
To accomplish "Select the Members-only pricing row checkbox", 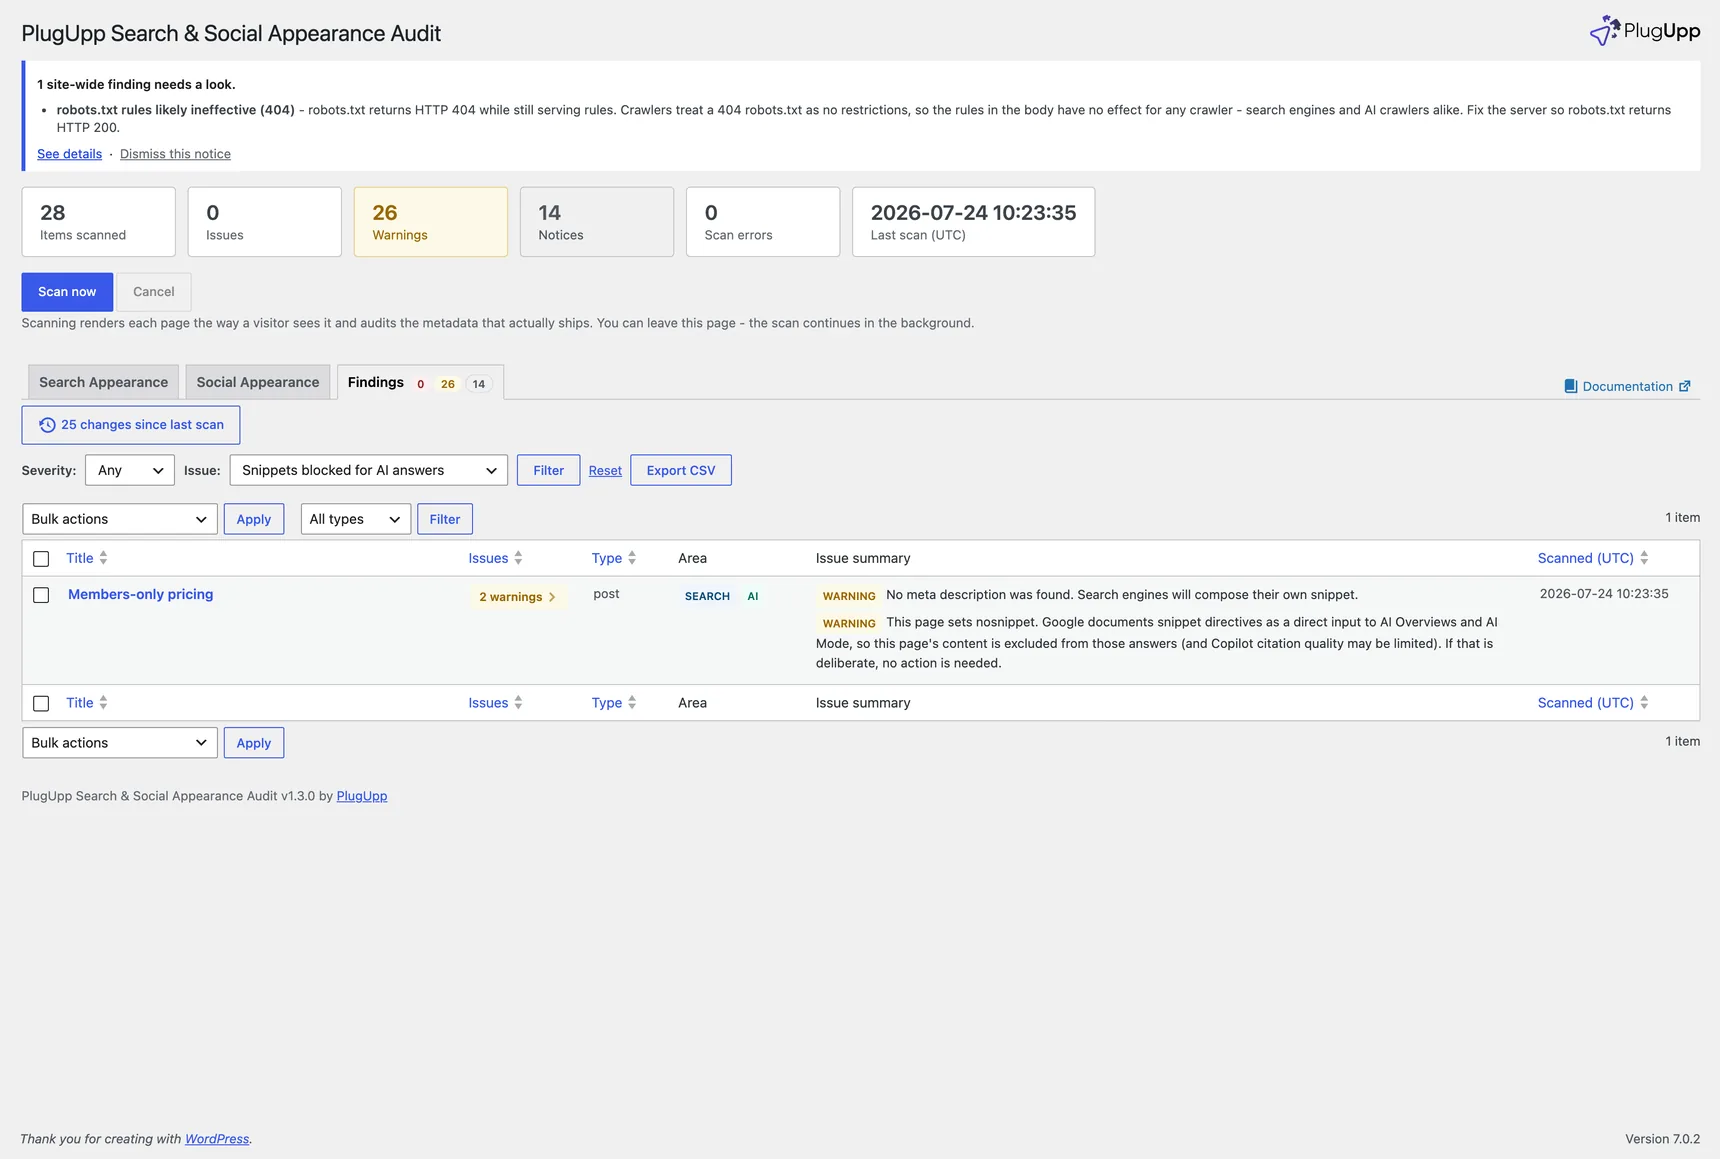I will pyautogui.click(x=41, y=595).
